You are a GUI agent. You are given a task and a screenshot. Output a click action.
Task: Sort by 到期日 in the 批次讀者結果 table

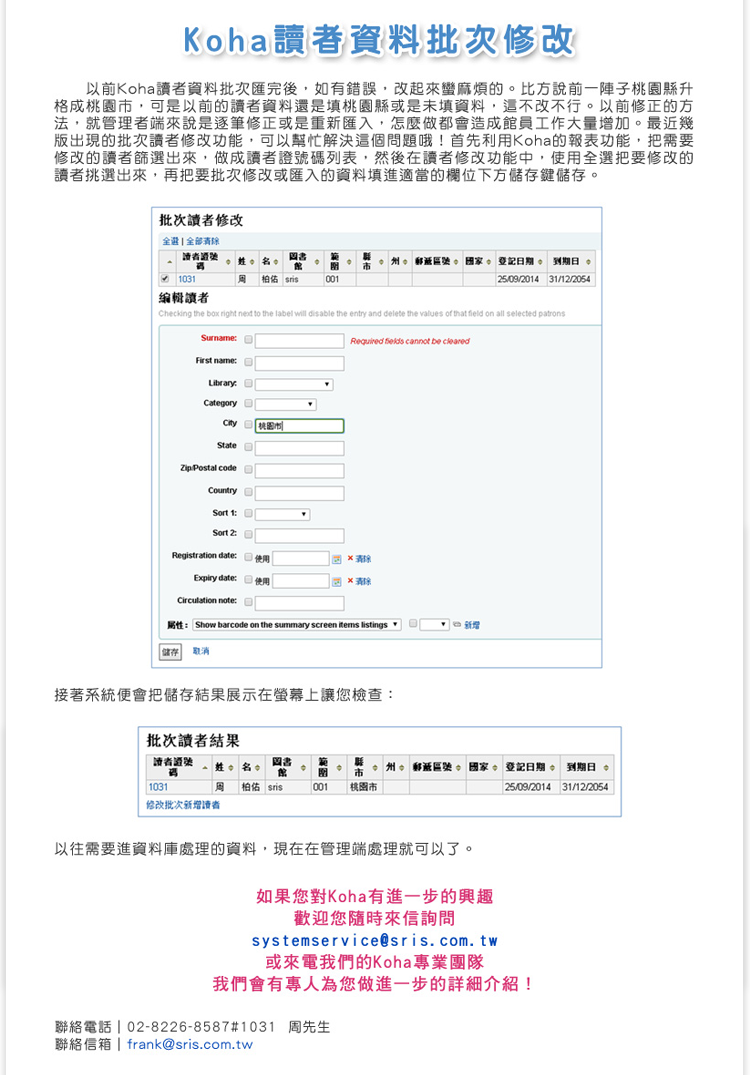(586, 767)
